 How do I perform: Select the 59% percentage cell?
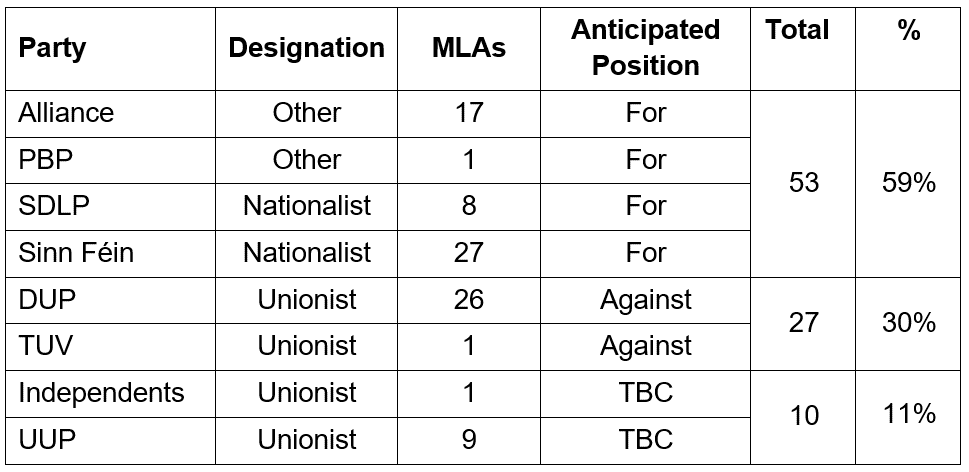tap(908, 183)
